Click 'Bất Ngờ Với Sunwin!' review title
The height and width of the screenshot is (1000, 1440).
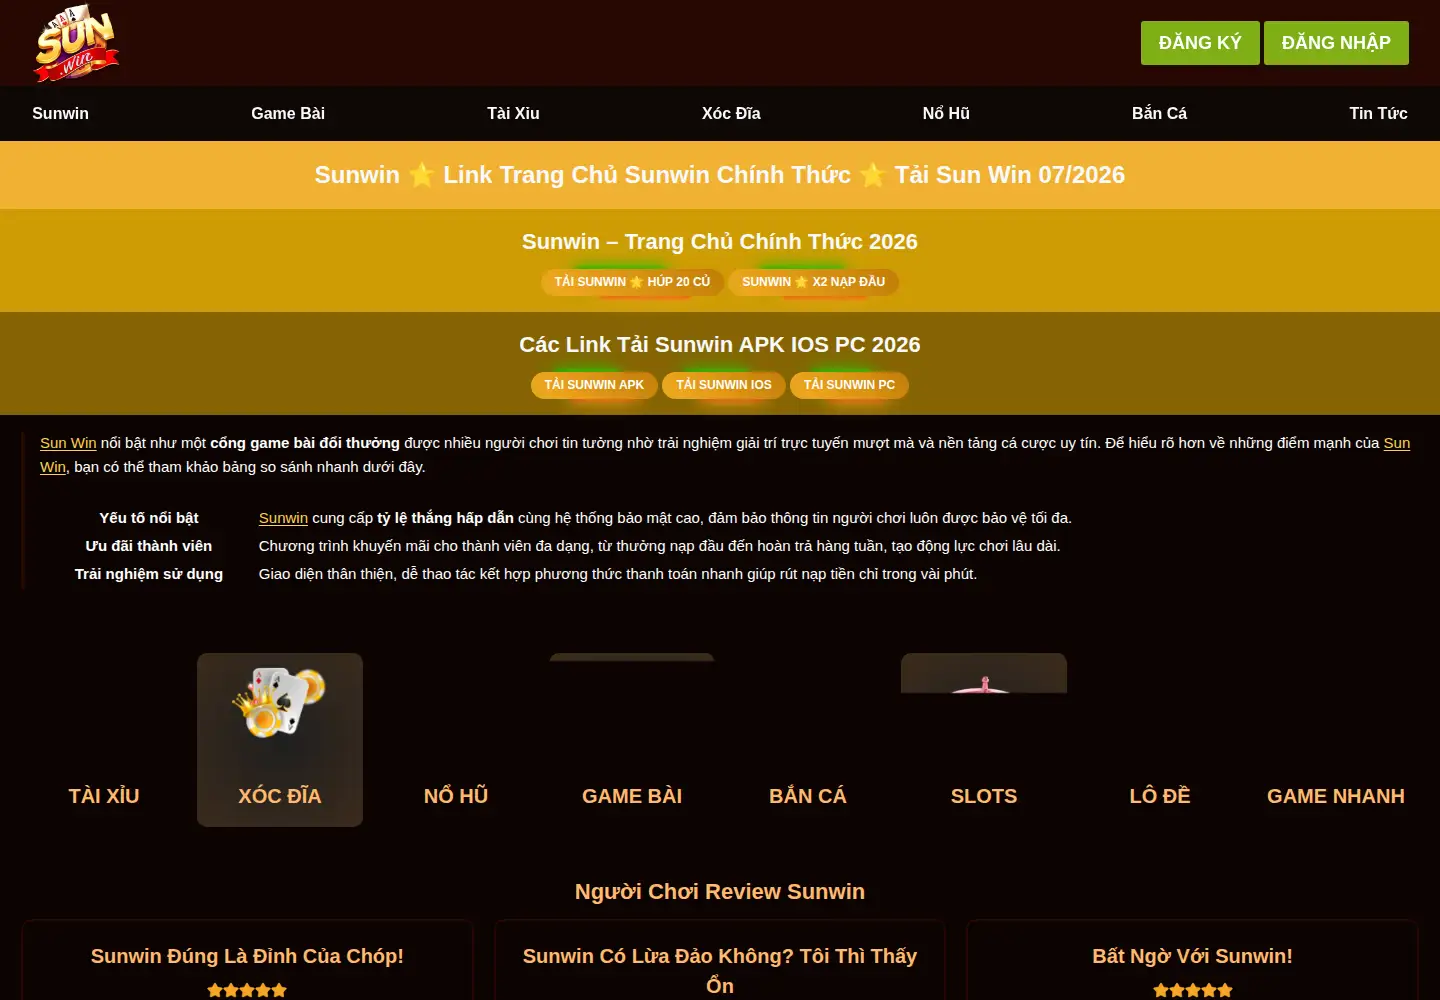point(1192,956)
